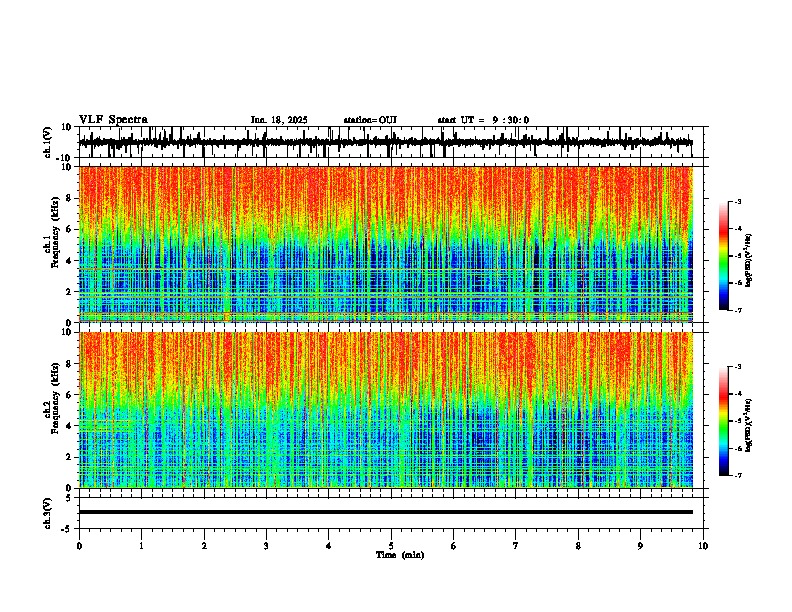Image resolution: width=792 pixels, height=612 pixels.
Task: Click time axis tick label "9"
Action: click(640, 546)
